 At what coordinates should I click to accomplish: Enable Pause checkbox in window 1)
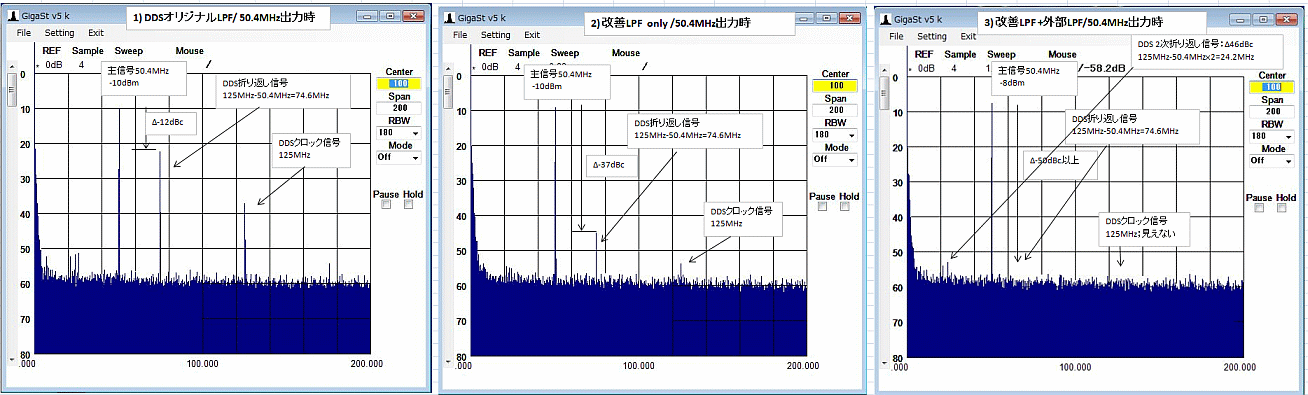tap(387, 204)
